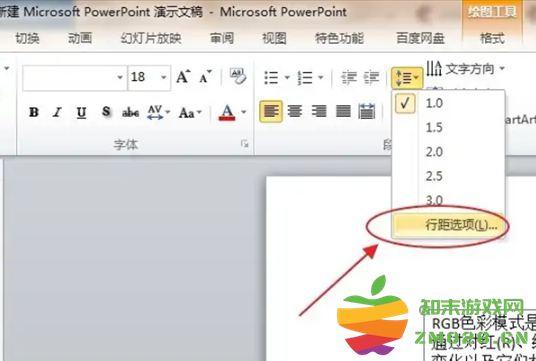Open 格式 drawing tools tab
Image resolution: width=536 pixels, height=361 pixels.
[x=492, y=38]
